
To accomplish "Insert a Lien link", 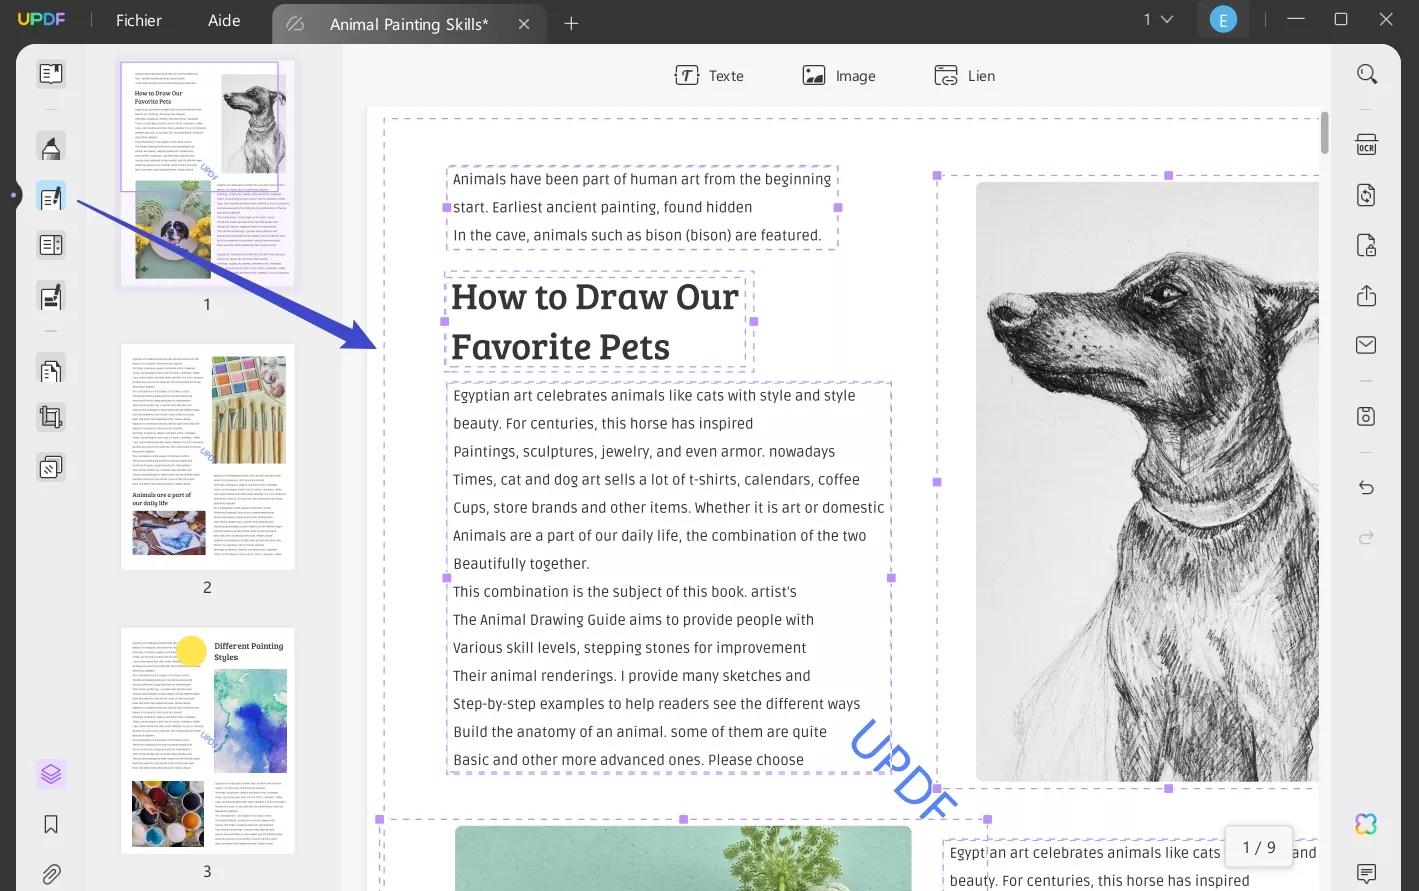I will tap(965, 75).
